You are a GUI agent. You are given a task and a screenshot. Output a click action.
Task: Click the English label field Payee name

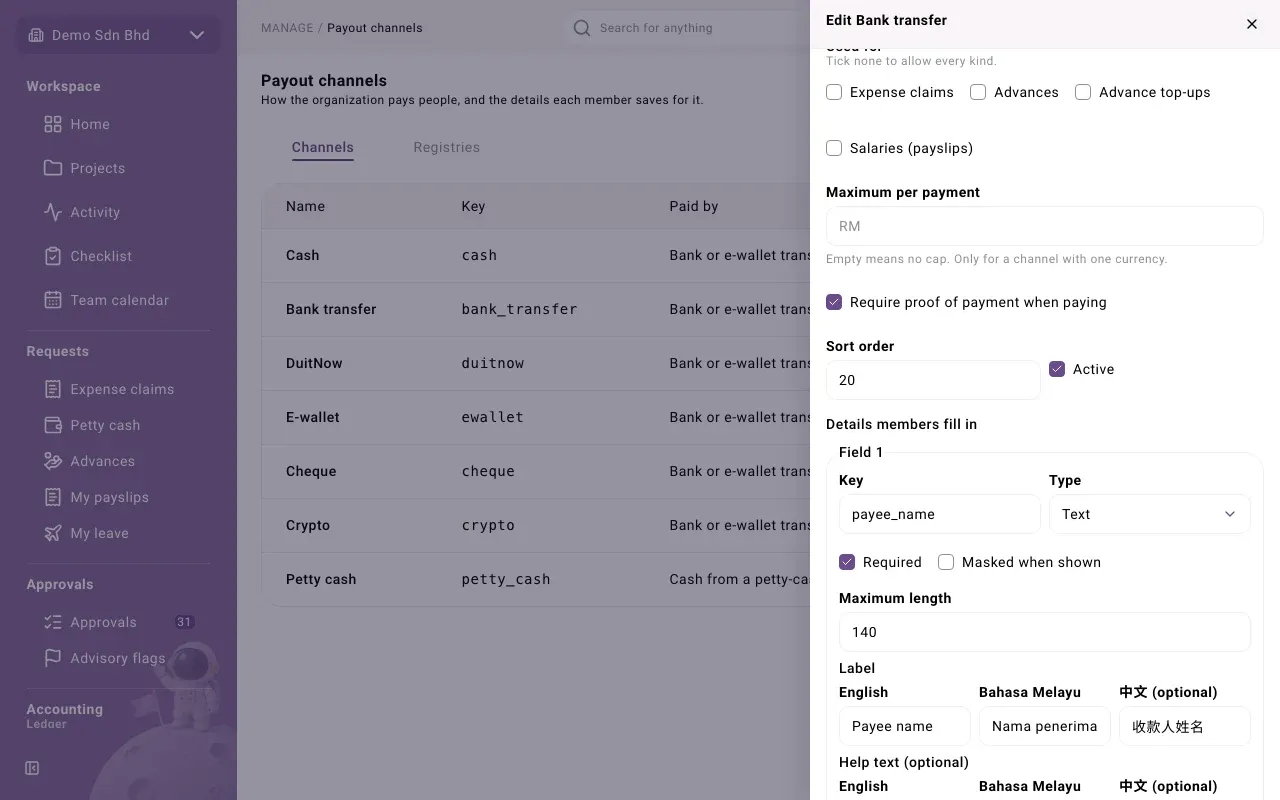[905, 726]
